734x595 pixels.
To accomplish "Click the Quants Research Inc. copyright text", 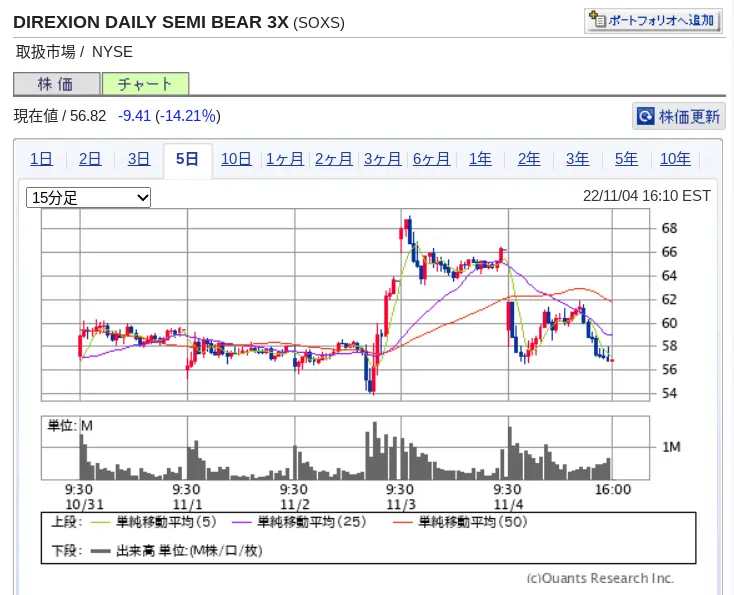I will (x=601, y=579).
